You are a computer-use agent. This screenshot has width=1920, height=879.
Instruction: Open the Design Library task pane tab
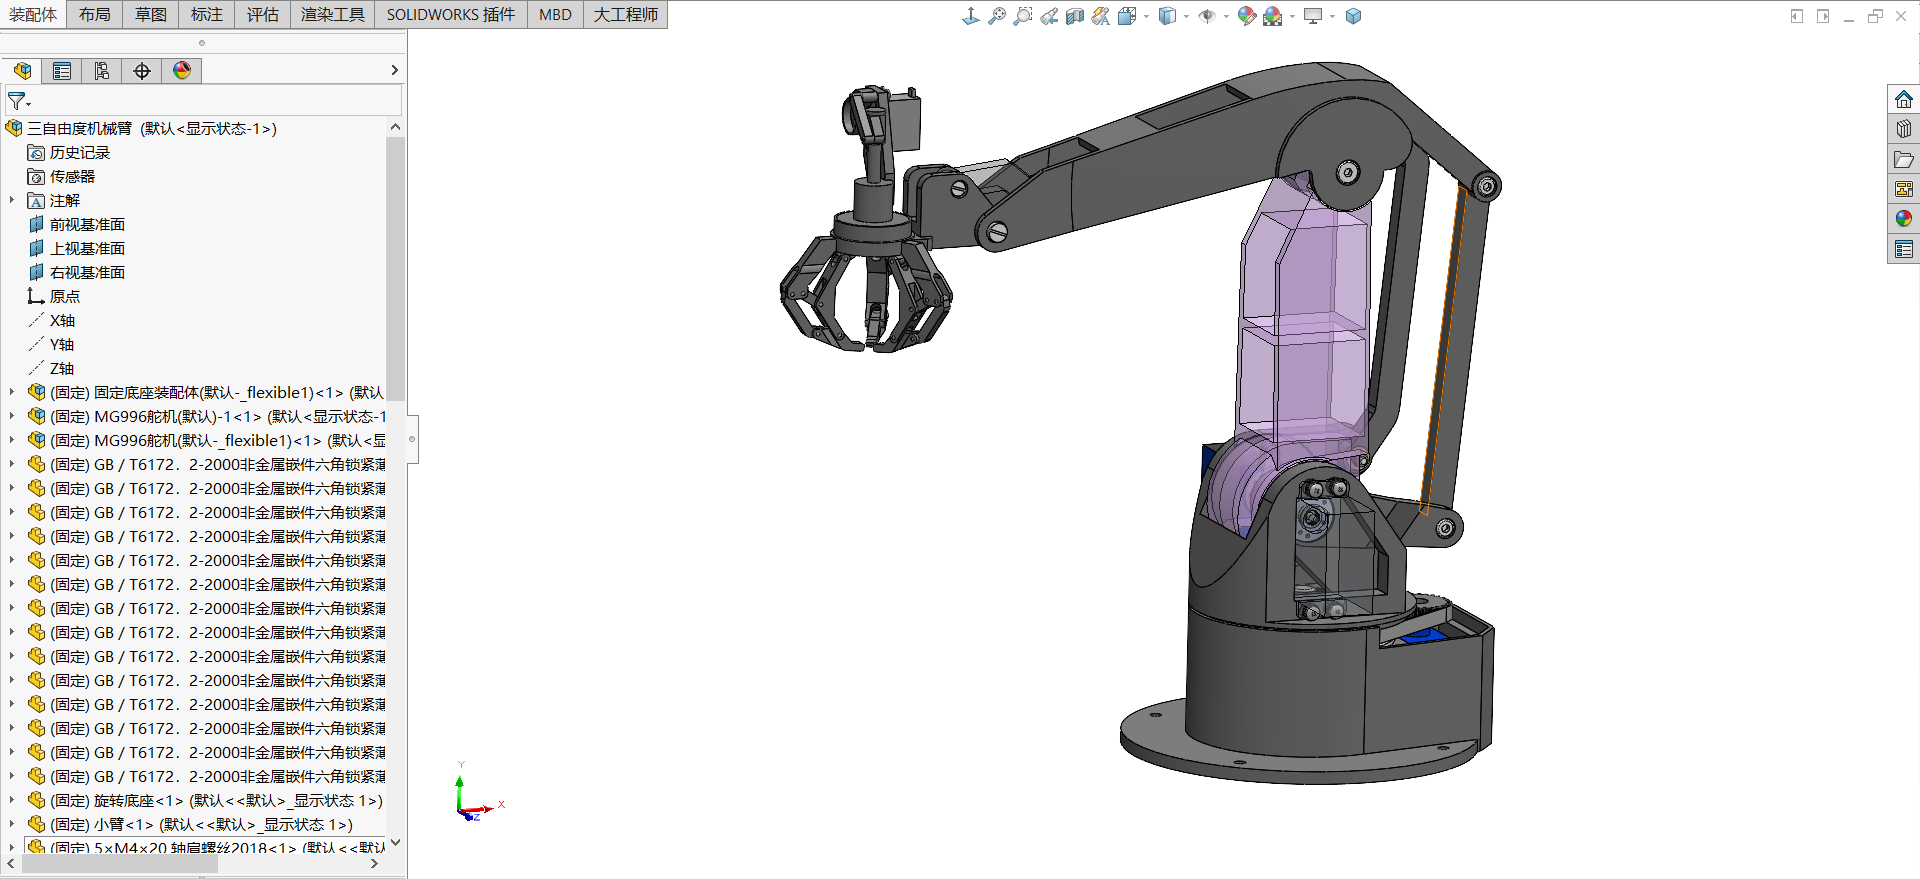point(1903,129)
